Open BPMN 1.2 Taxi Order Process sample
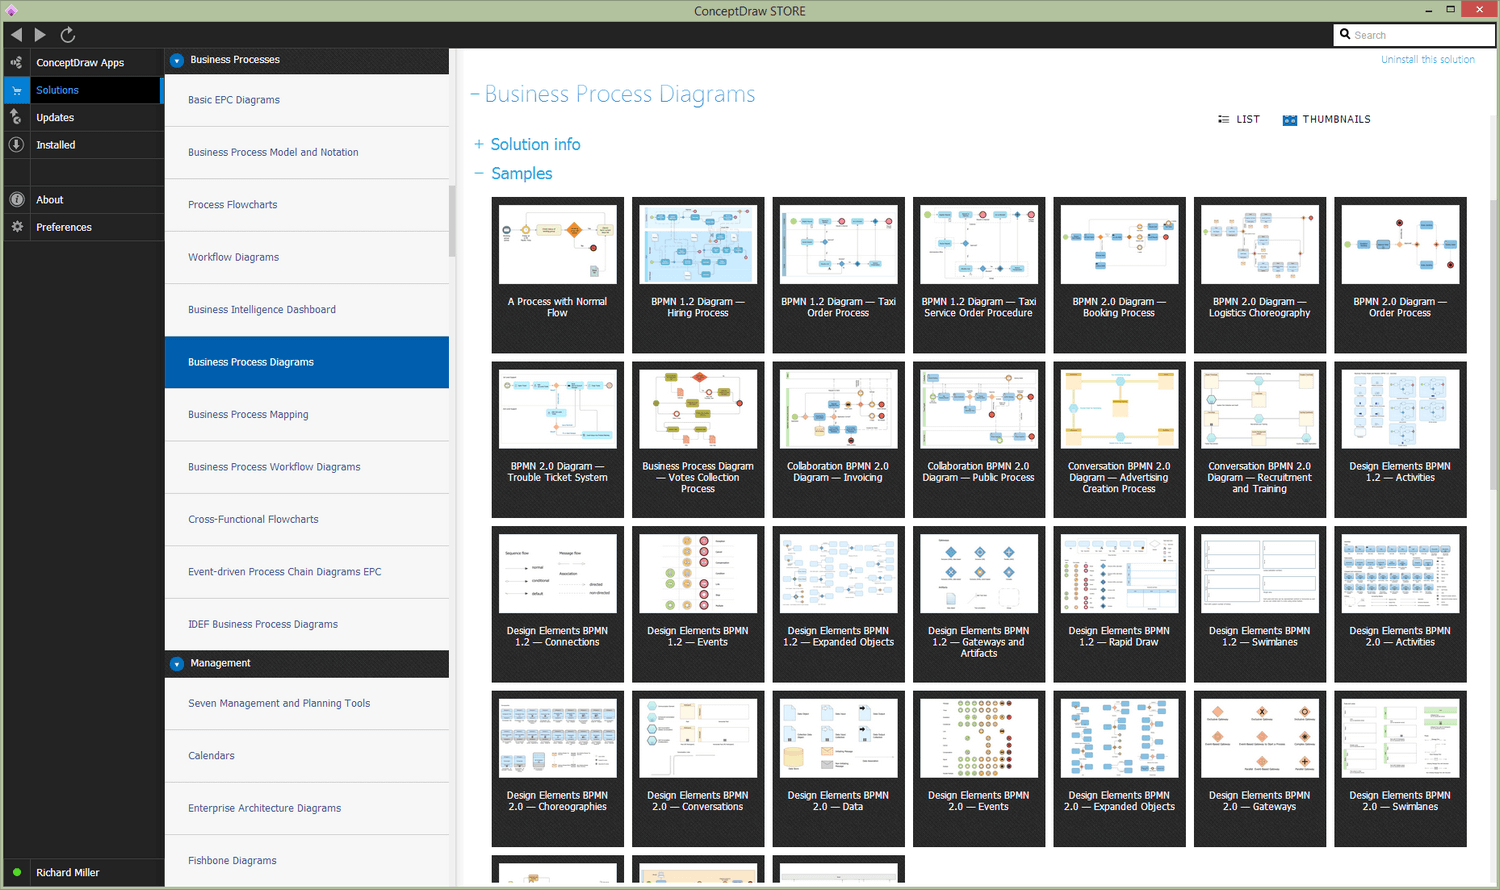This screenshot has height=890, width=1500. point(838,275)
